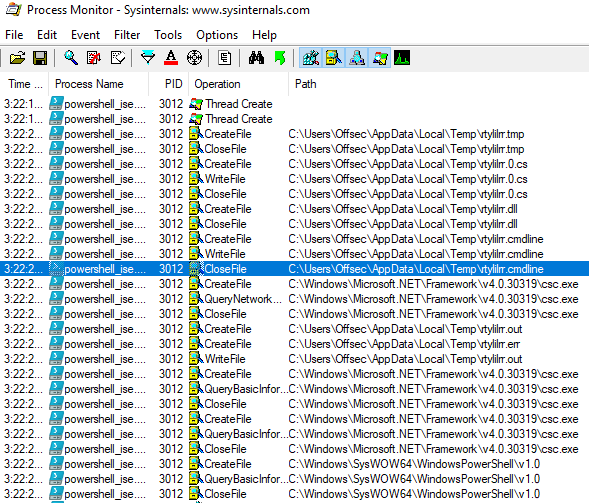The image size is (589, 503).
Task: Open the Tools menu
Action: tap(168, 35)
